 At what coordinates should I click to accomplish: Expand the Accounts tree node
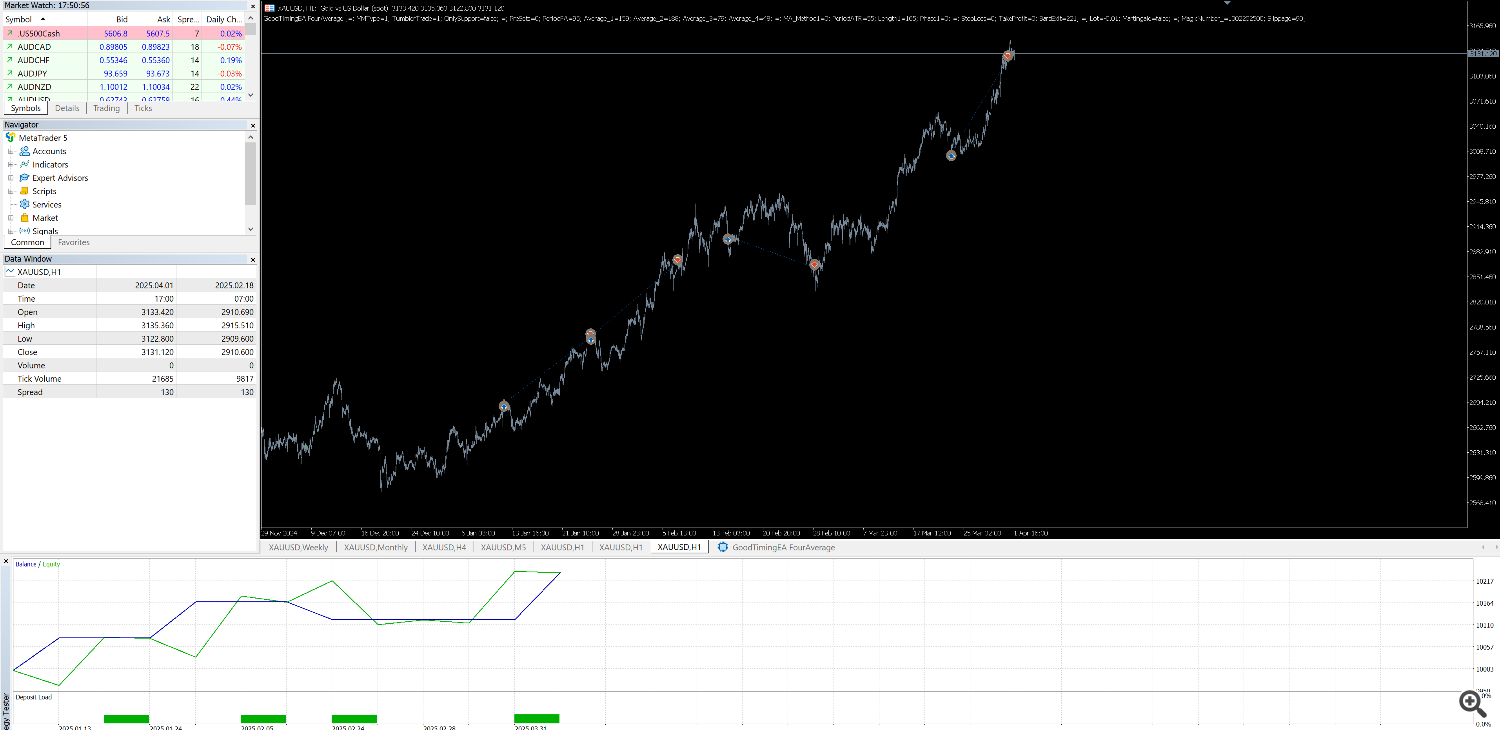tap(11, 151)
